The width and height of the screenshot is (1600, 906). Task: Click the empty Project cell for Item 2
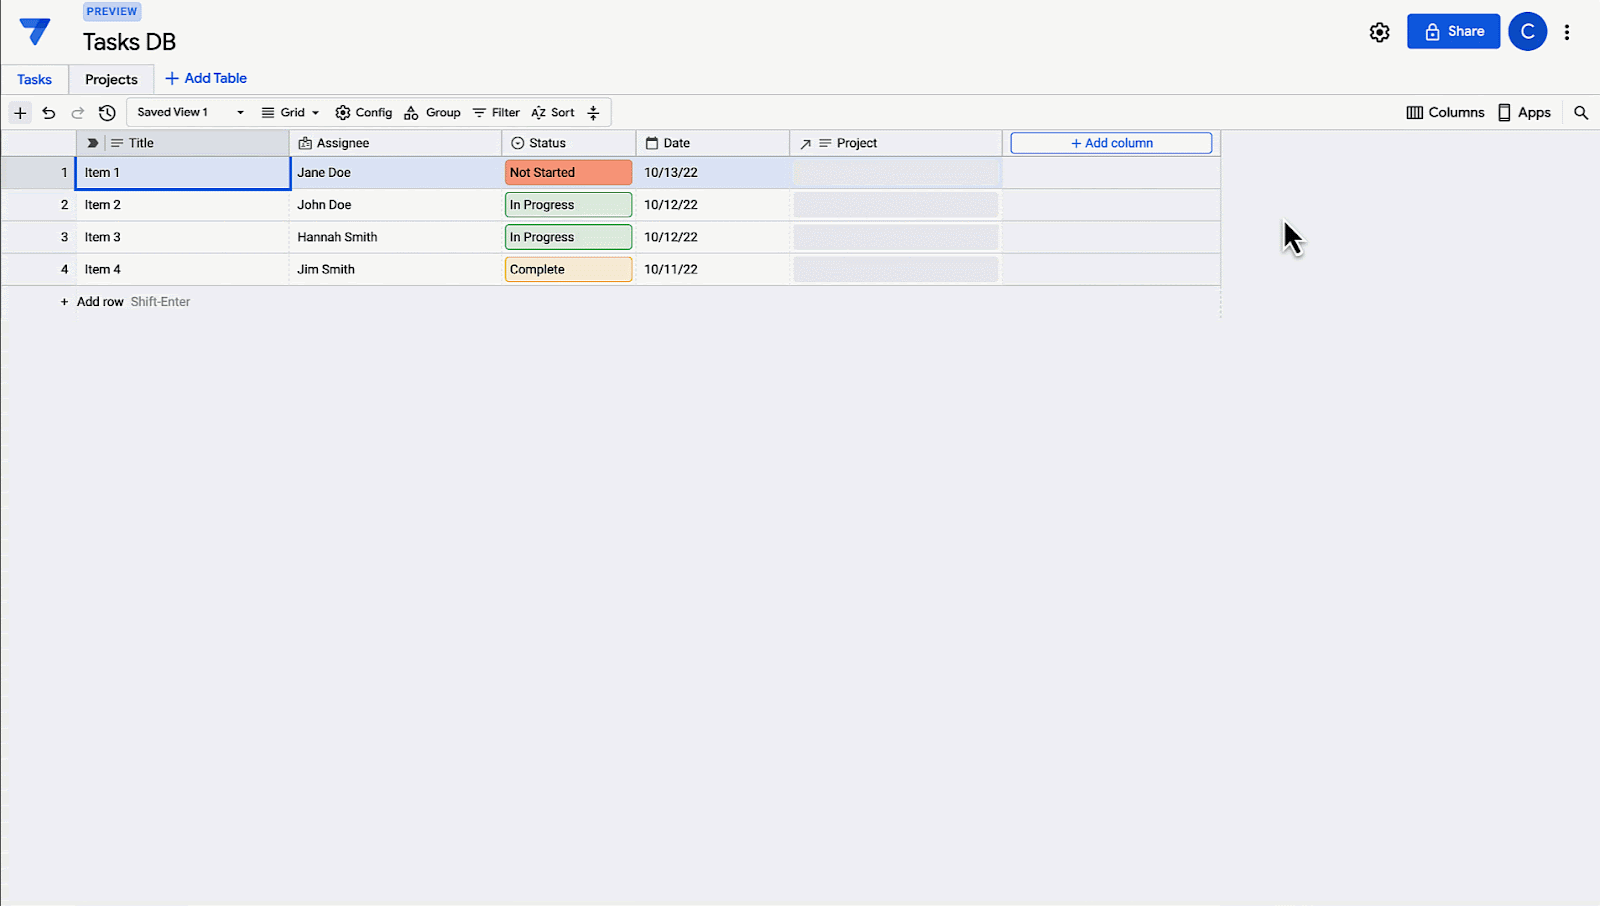tap(896, 205)
